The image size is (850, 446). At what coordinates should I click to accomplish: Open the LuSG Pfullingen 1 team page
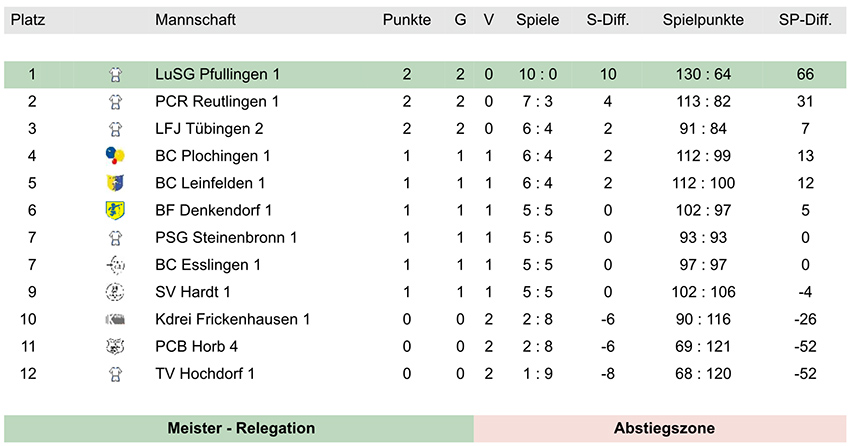click(217, 75)
